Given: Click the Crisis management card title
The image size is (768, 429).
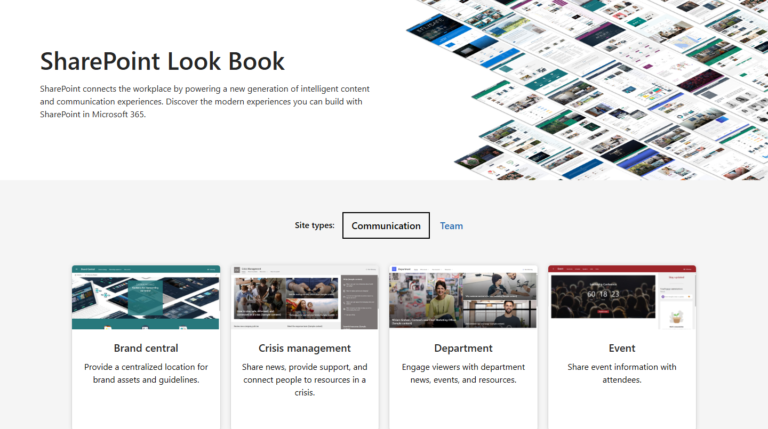Looking at the screenshot, I should (304, 348).
